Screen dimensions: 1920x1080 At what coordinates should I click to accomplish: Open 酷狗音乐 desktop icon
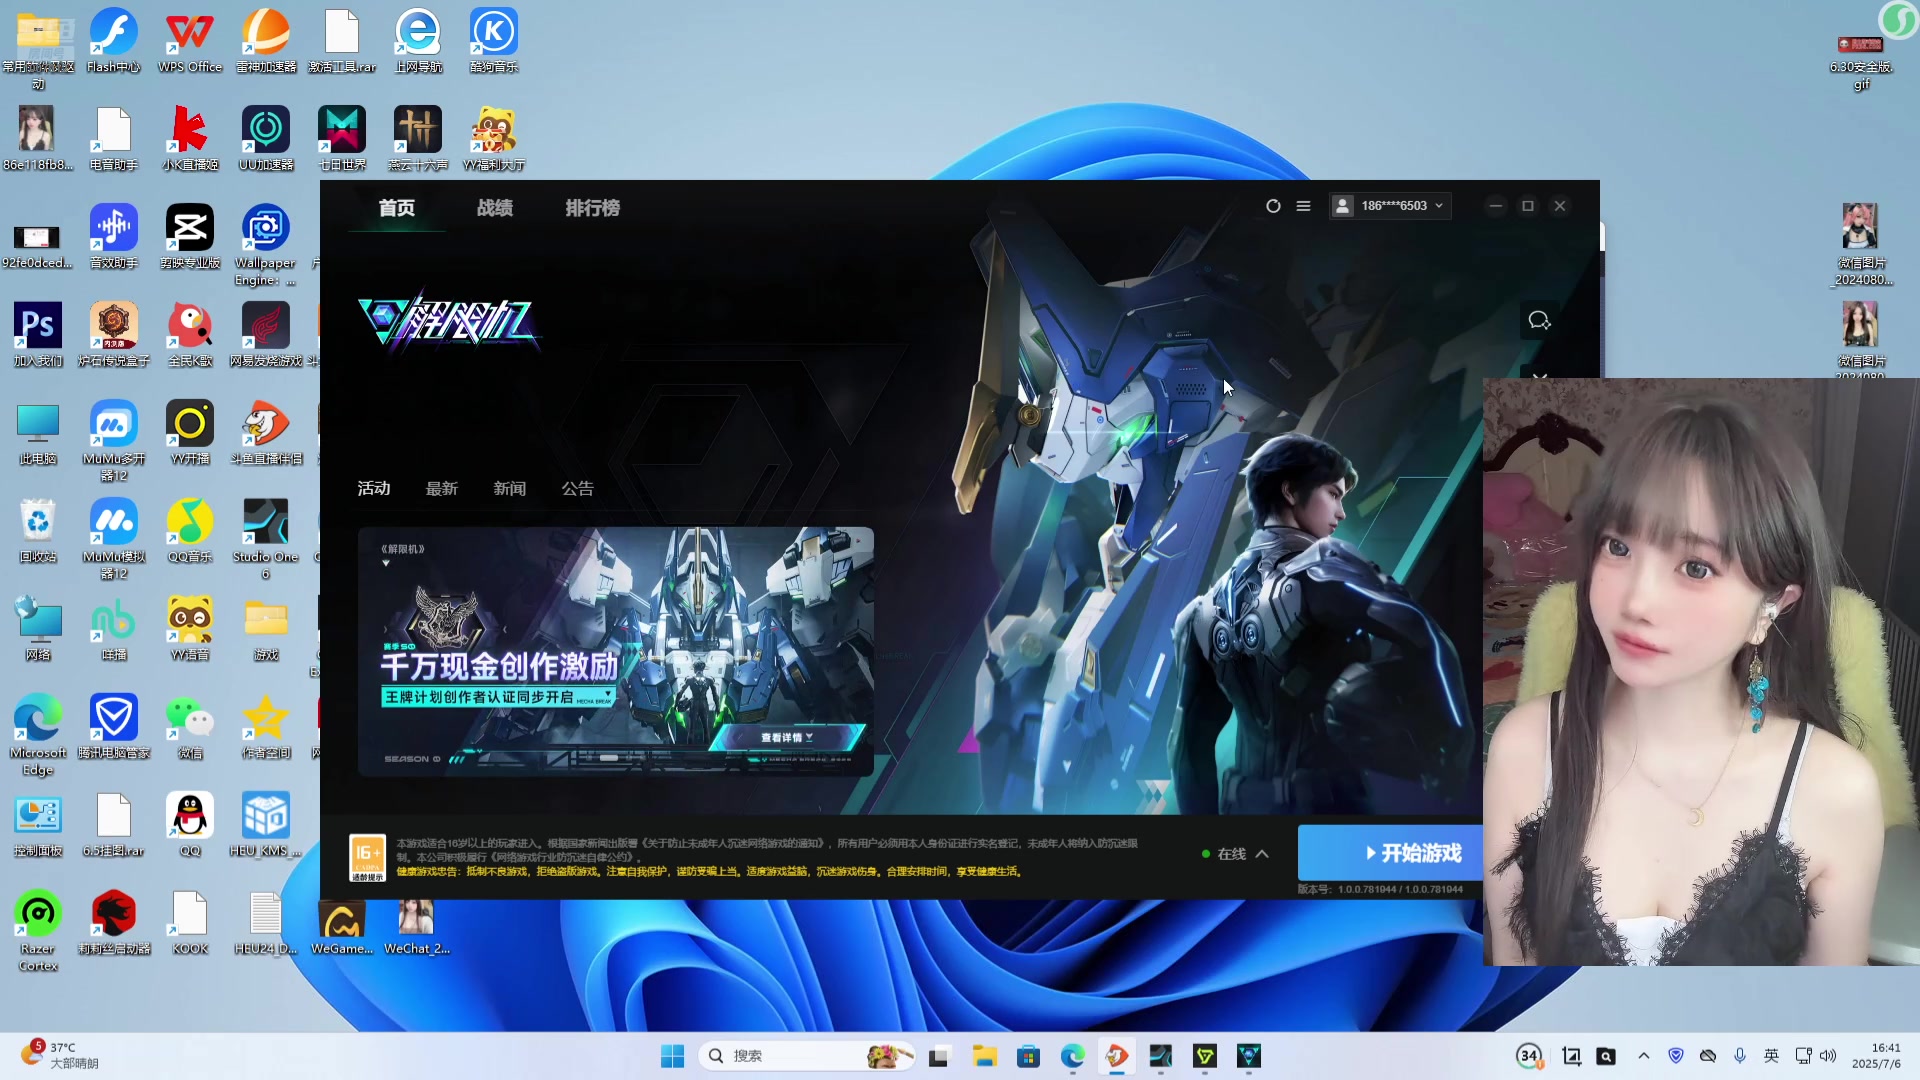point(494,42)
